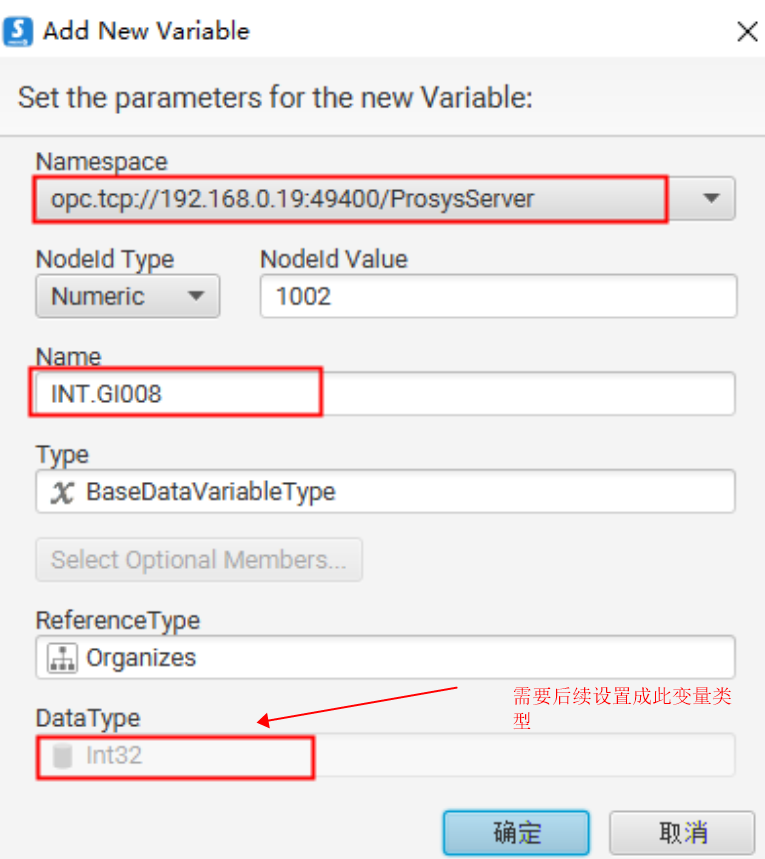
Task: Focus the Name field containing INT.GI008
Action: point(385,393)
